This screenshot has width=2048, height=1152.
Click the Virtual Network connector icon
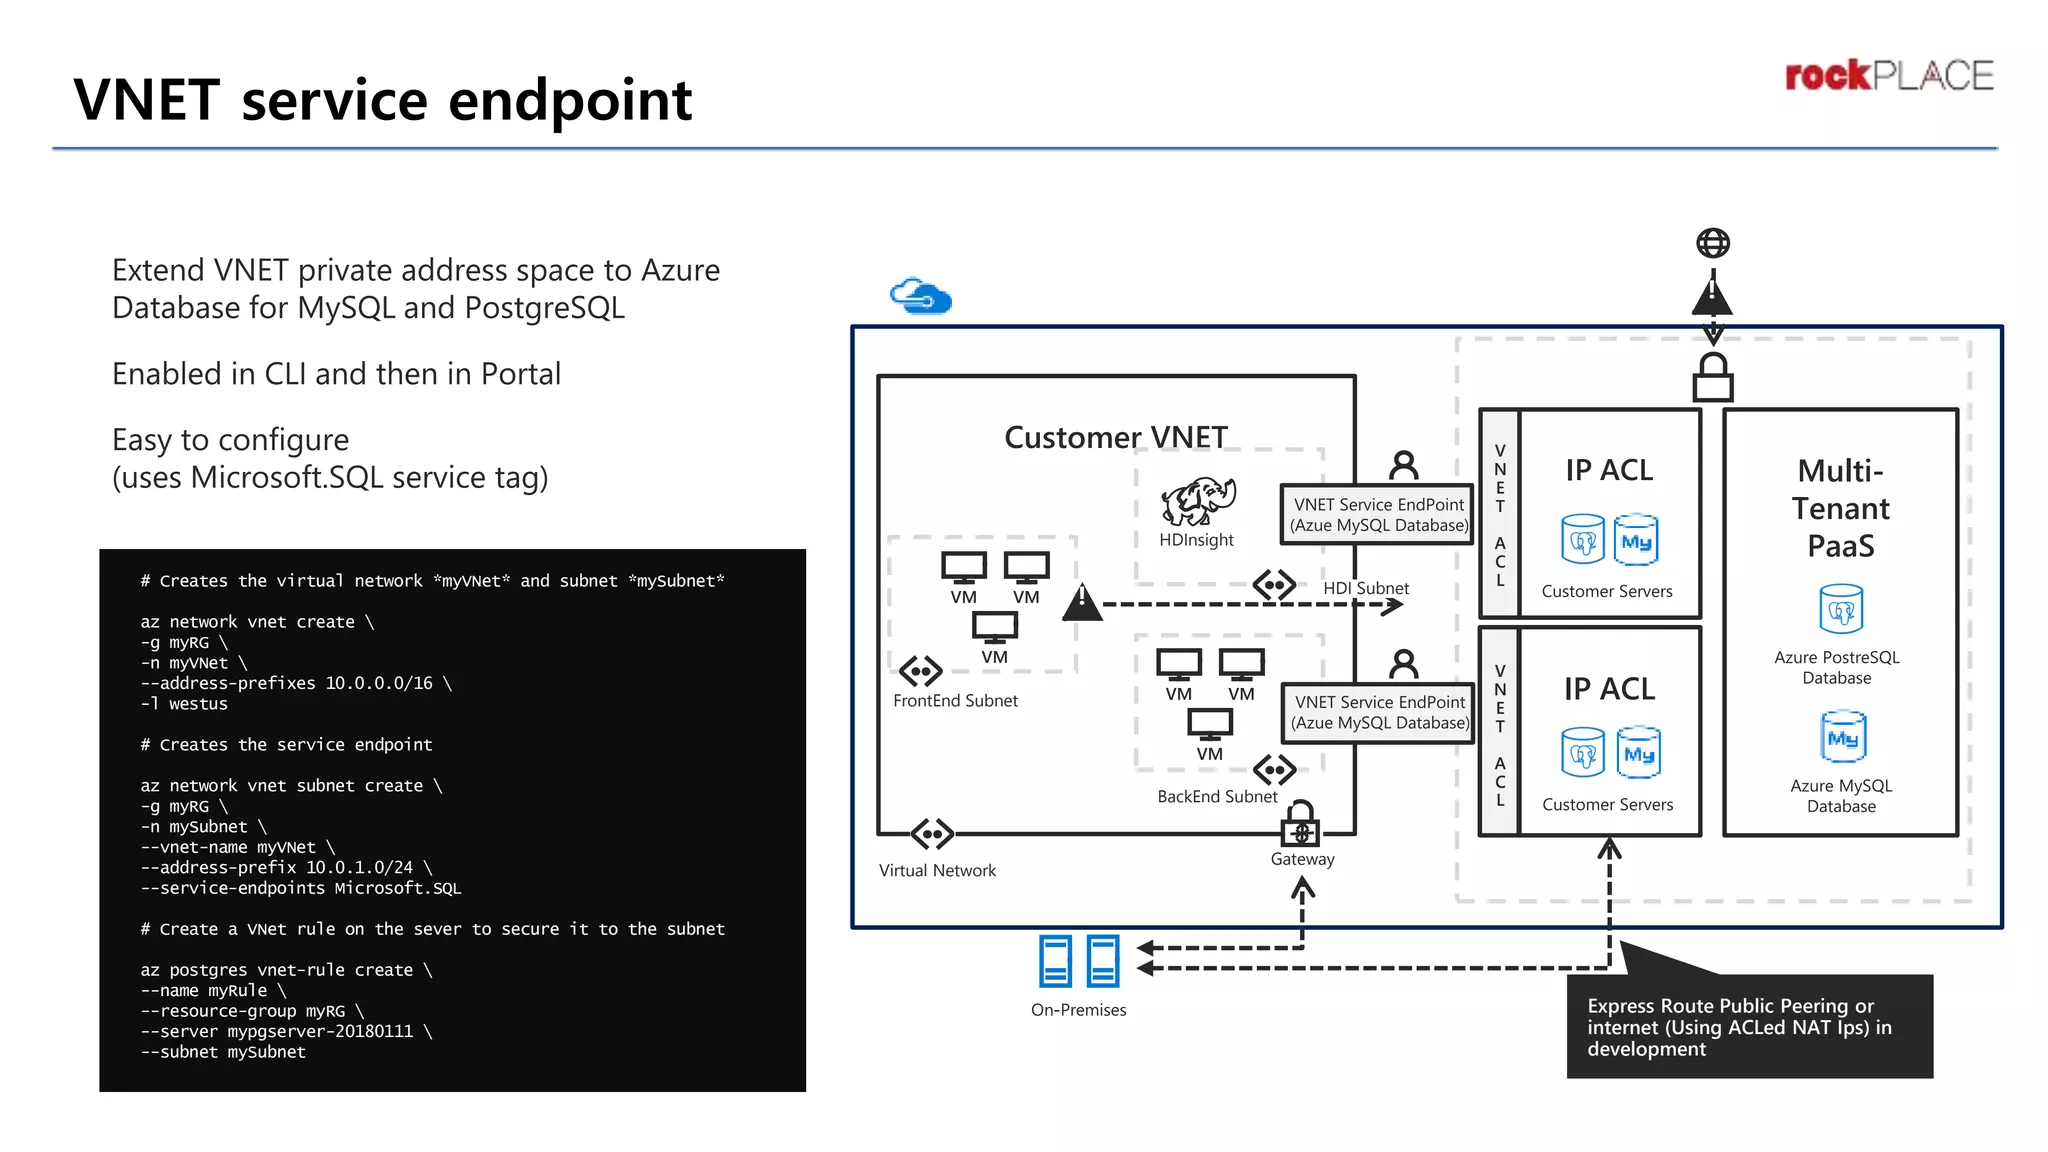[x=932, y=834]
